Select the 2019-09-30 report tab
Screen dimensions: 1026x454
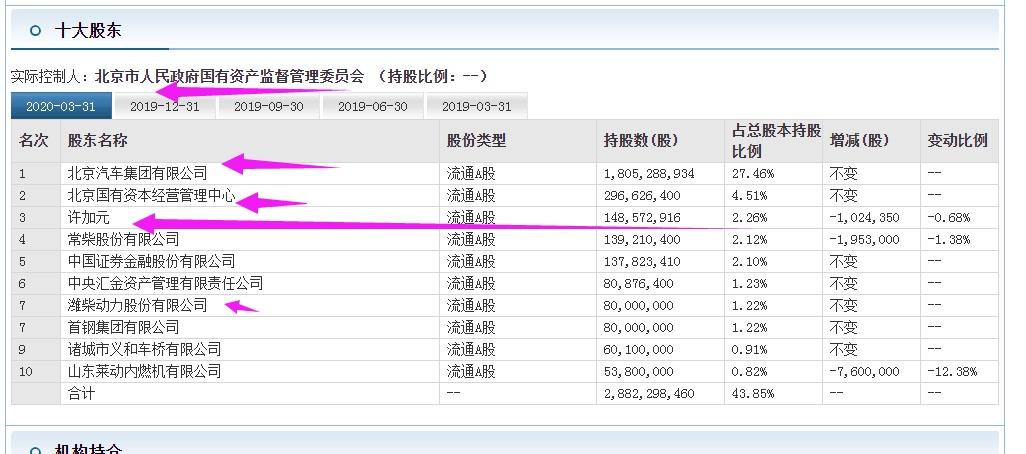269,106
